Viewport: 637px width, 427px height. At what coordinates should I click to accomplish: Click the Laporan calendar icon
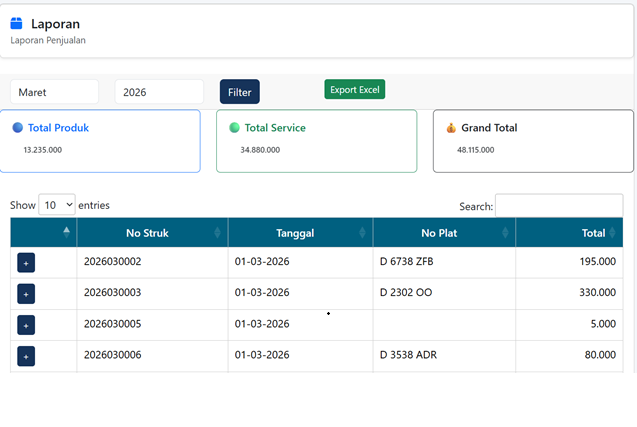(x=17, y=23)
